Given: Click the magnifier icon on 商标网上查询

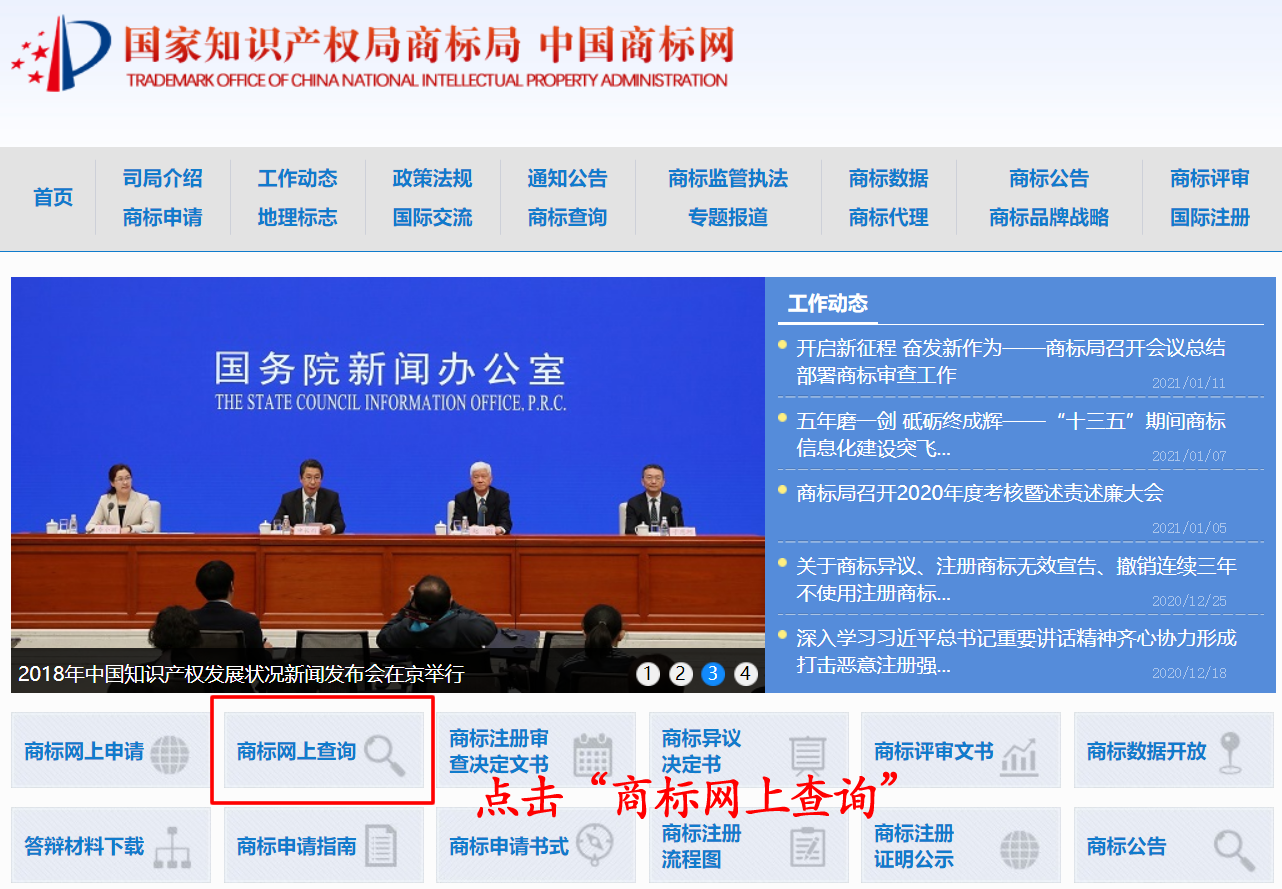Looking at the screenshot, I should [385, 755].
